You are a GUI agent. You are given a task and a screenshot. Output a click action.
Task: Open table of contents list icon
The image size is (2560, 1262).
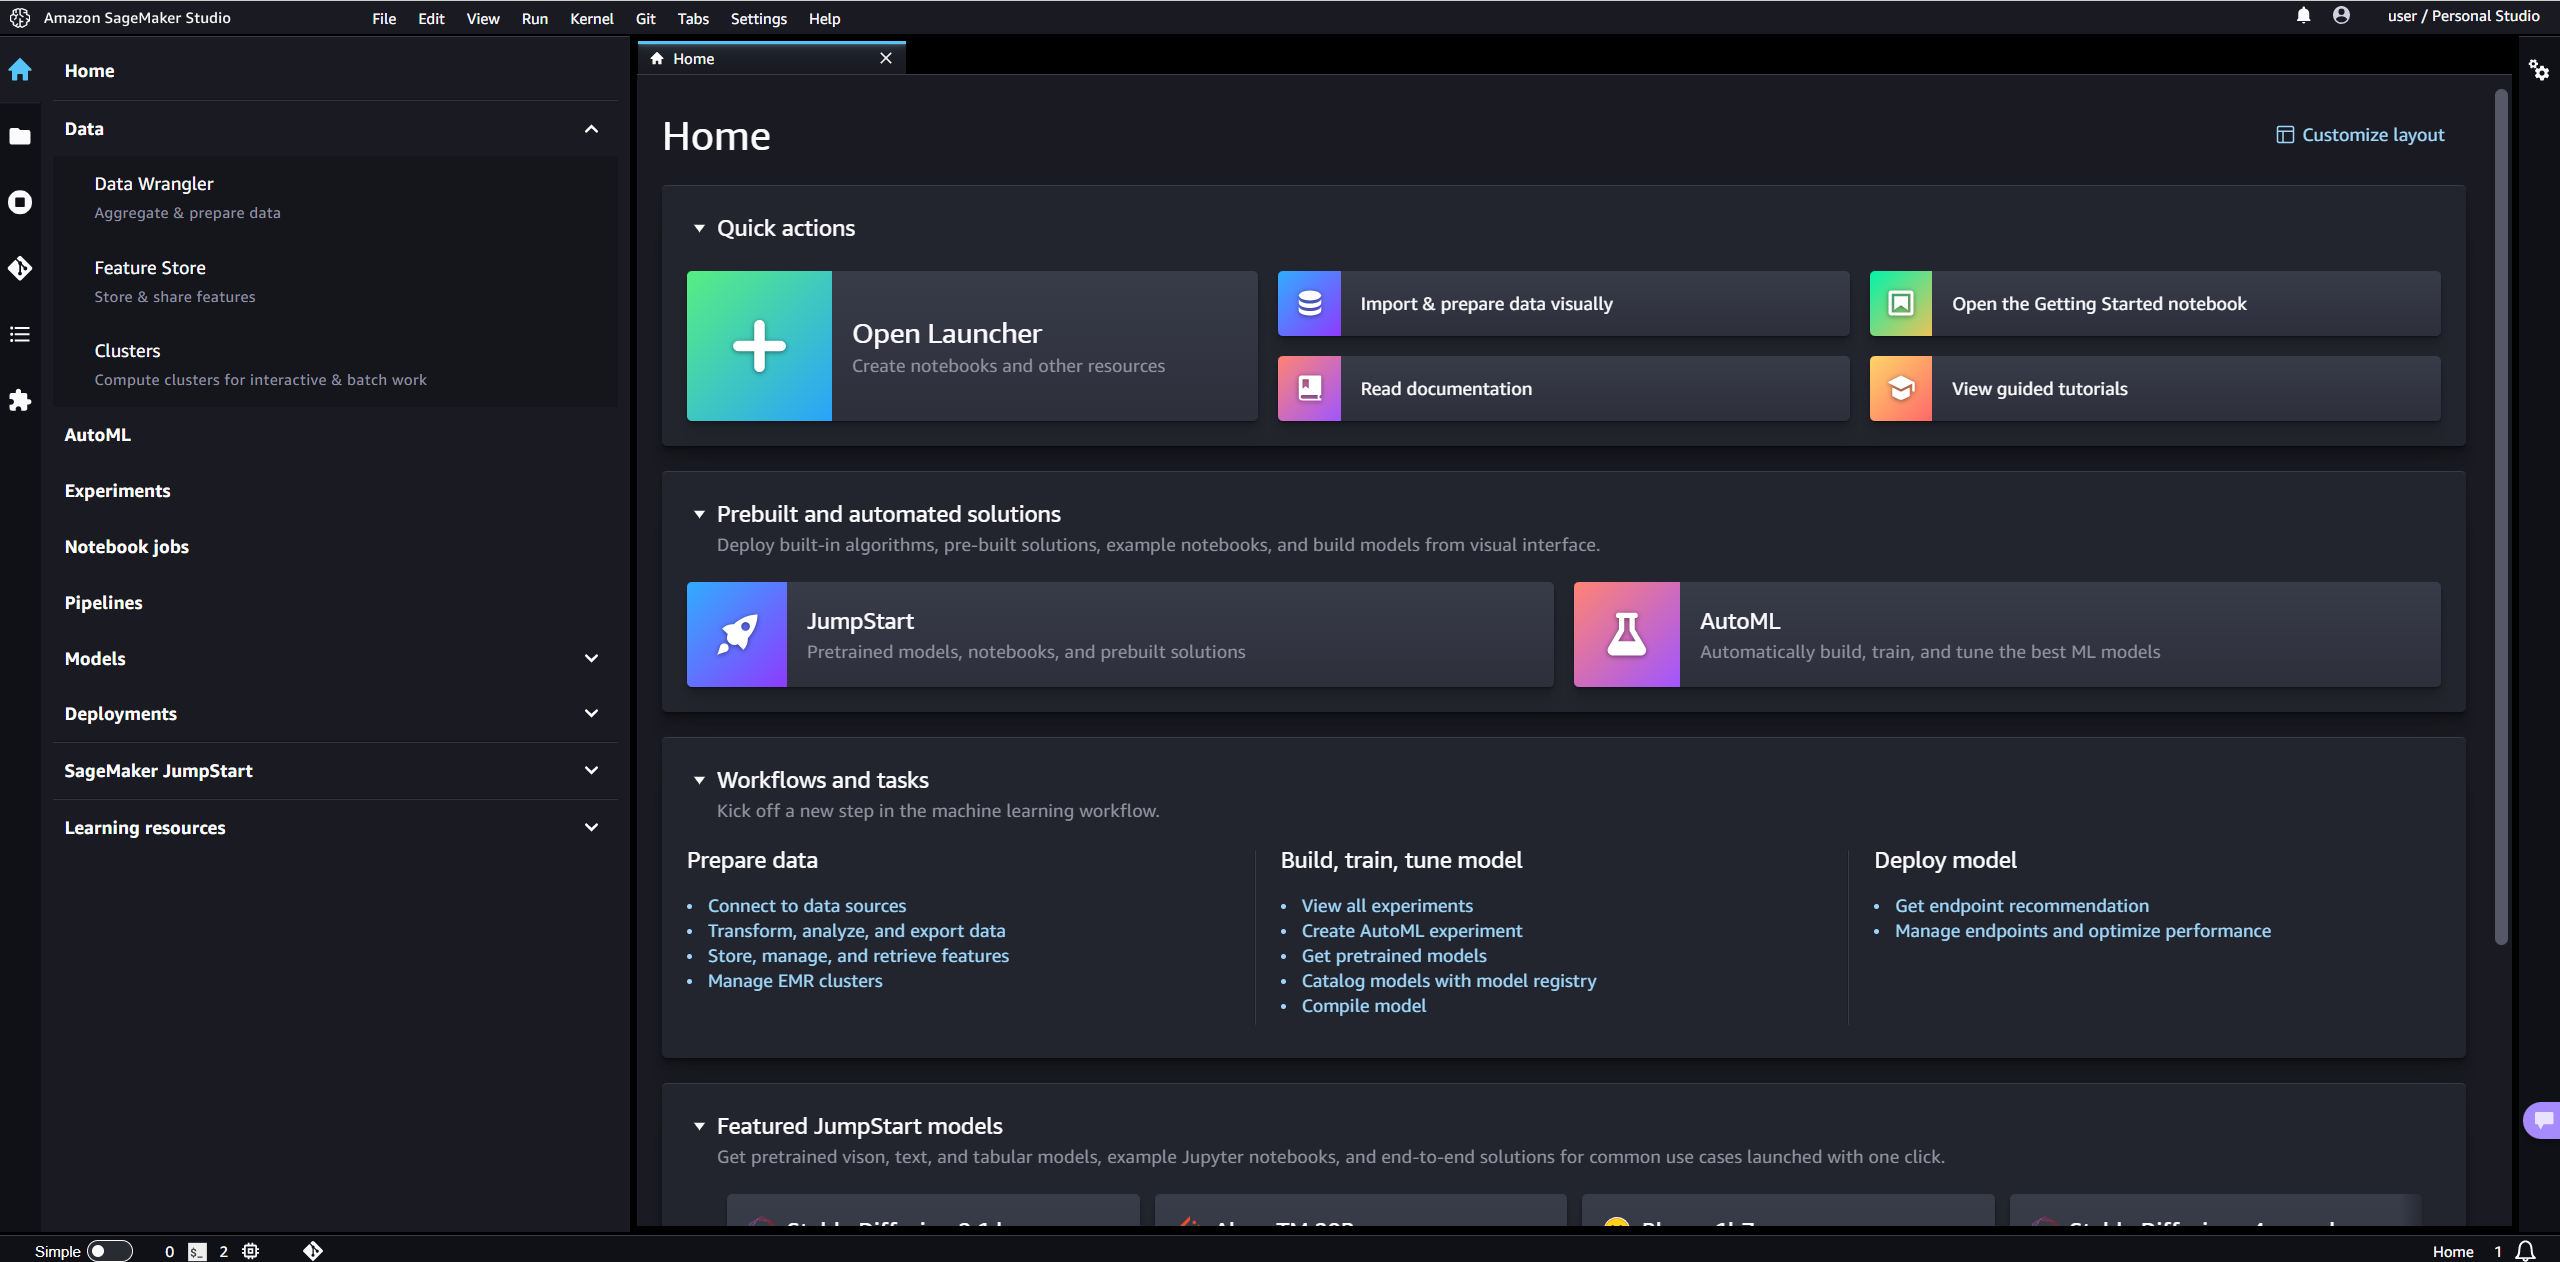click(20, 334)
